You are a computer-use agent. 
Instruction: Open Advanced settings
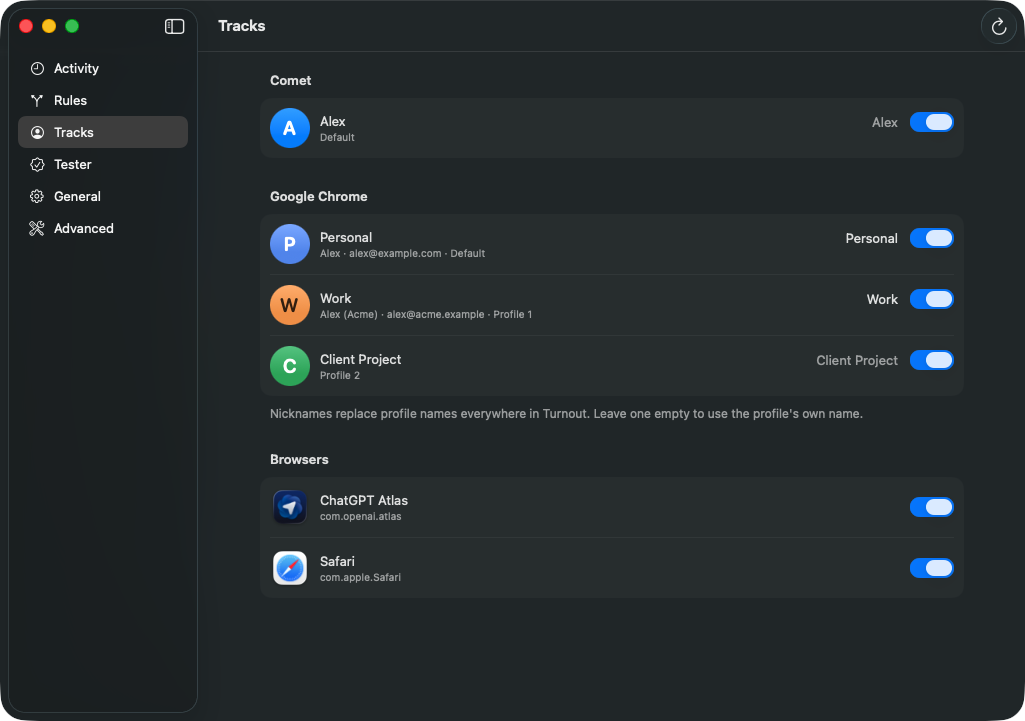(x=103, y=228)
